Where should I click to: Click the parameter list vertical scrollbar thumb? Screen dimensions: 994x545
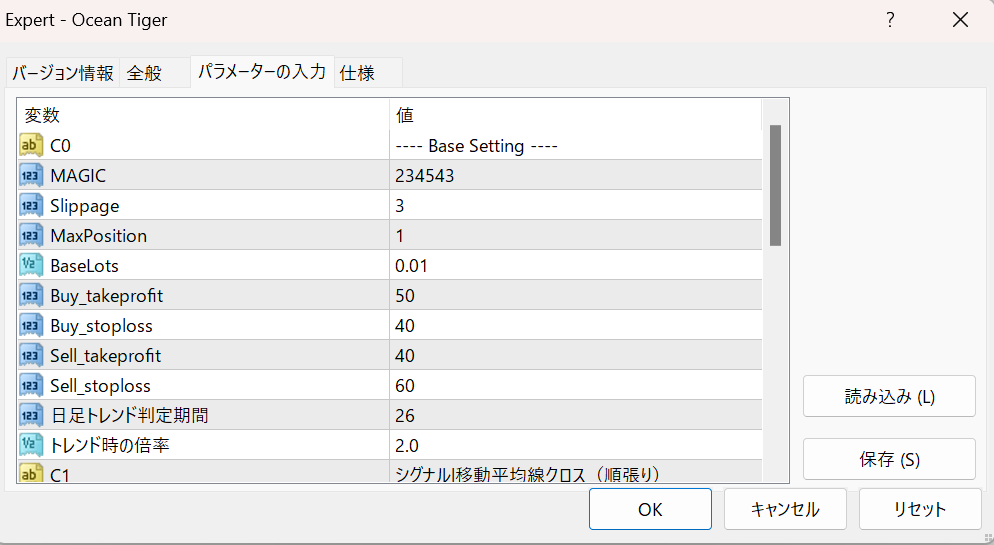click(775, 185)
